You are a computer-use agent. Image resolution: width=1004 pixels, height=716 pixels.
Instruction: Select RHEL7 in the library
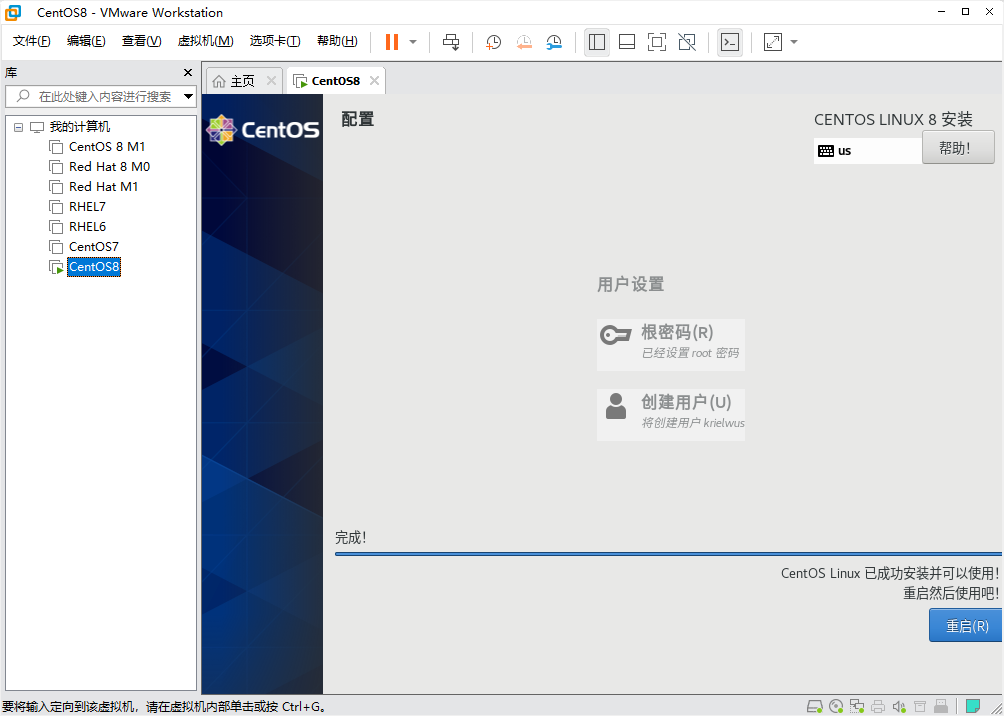(x=87, y=206)
